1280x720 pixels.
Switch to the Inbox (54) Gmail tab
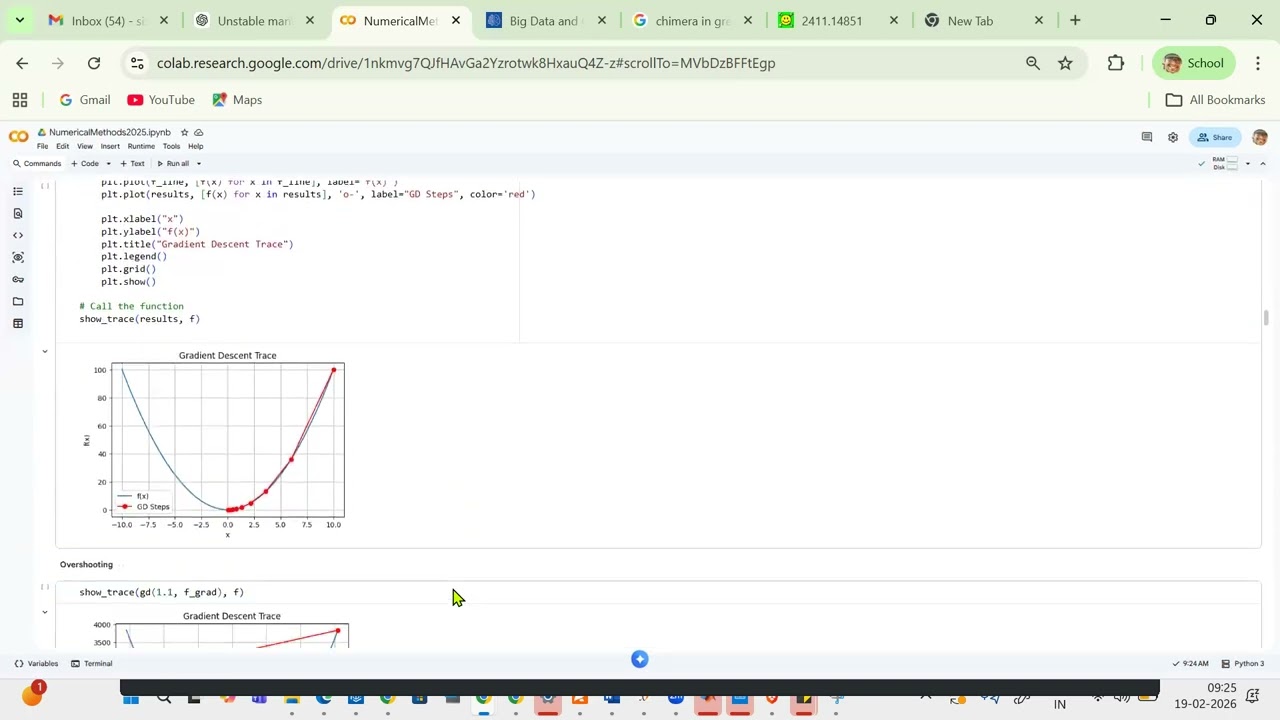[108, 20]
